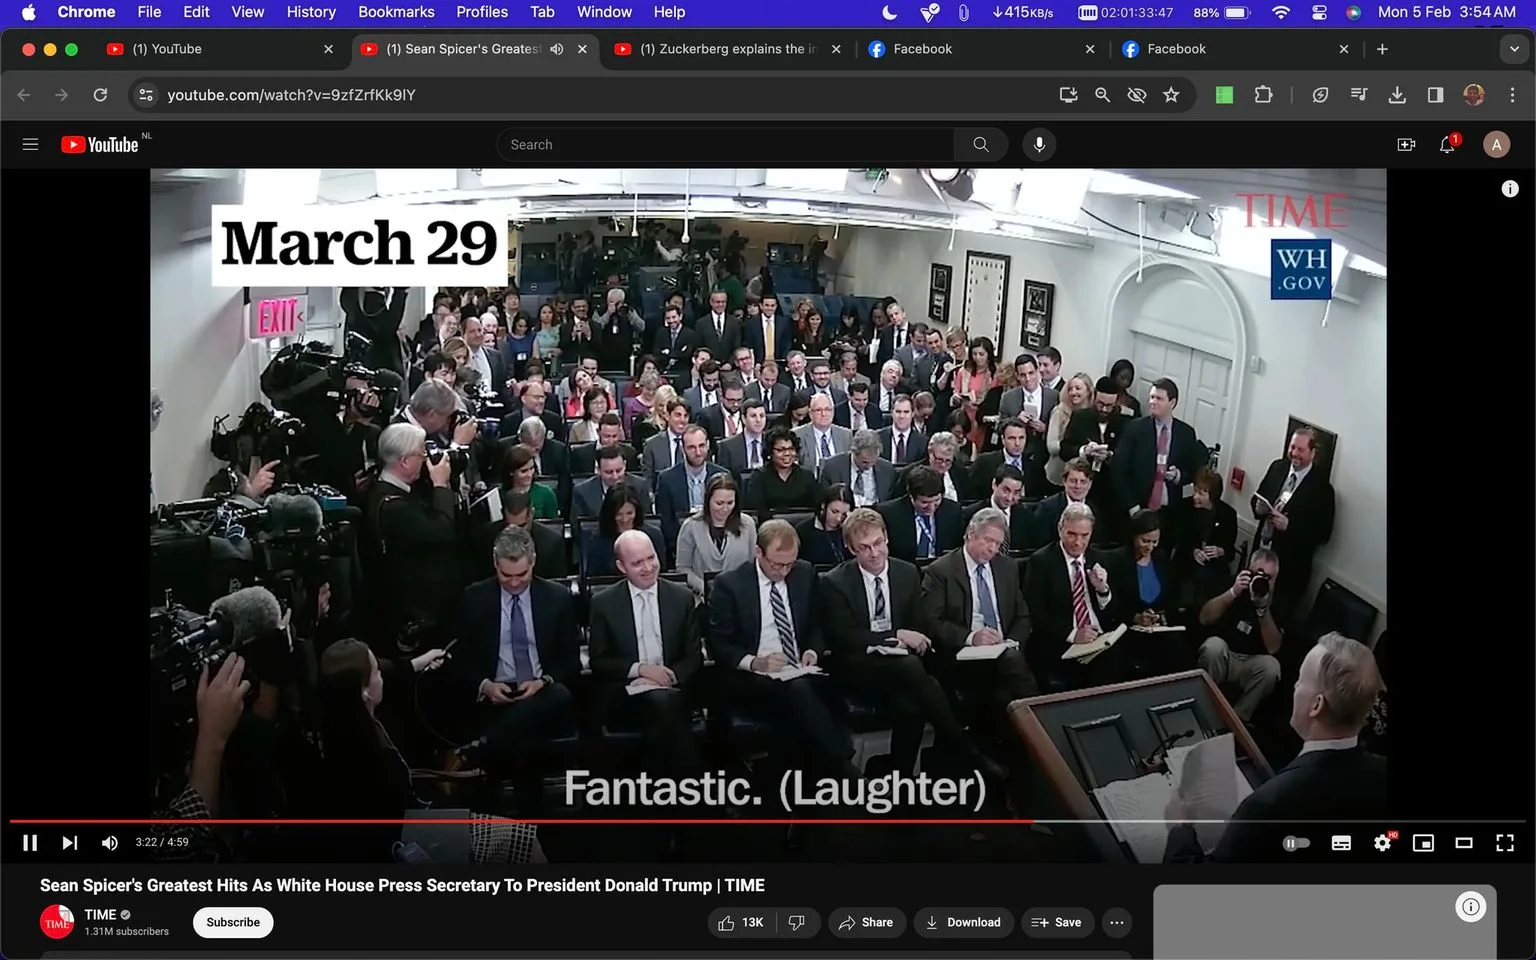Viewport: 1536px width, 960px height.
Task: Open the Bookmarks menu
Action: (x=396, y=12)
